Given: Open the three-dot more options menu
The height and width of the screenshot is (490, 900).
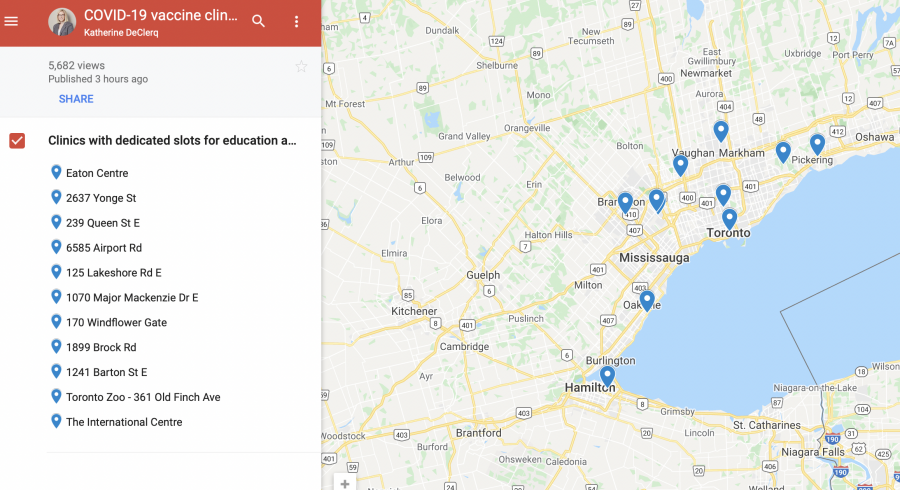Looking at the screenshot, I should [296, 21].
